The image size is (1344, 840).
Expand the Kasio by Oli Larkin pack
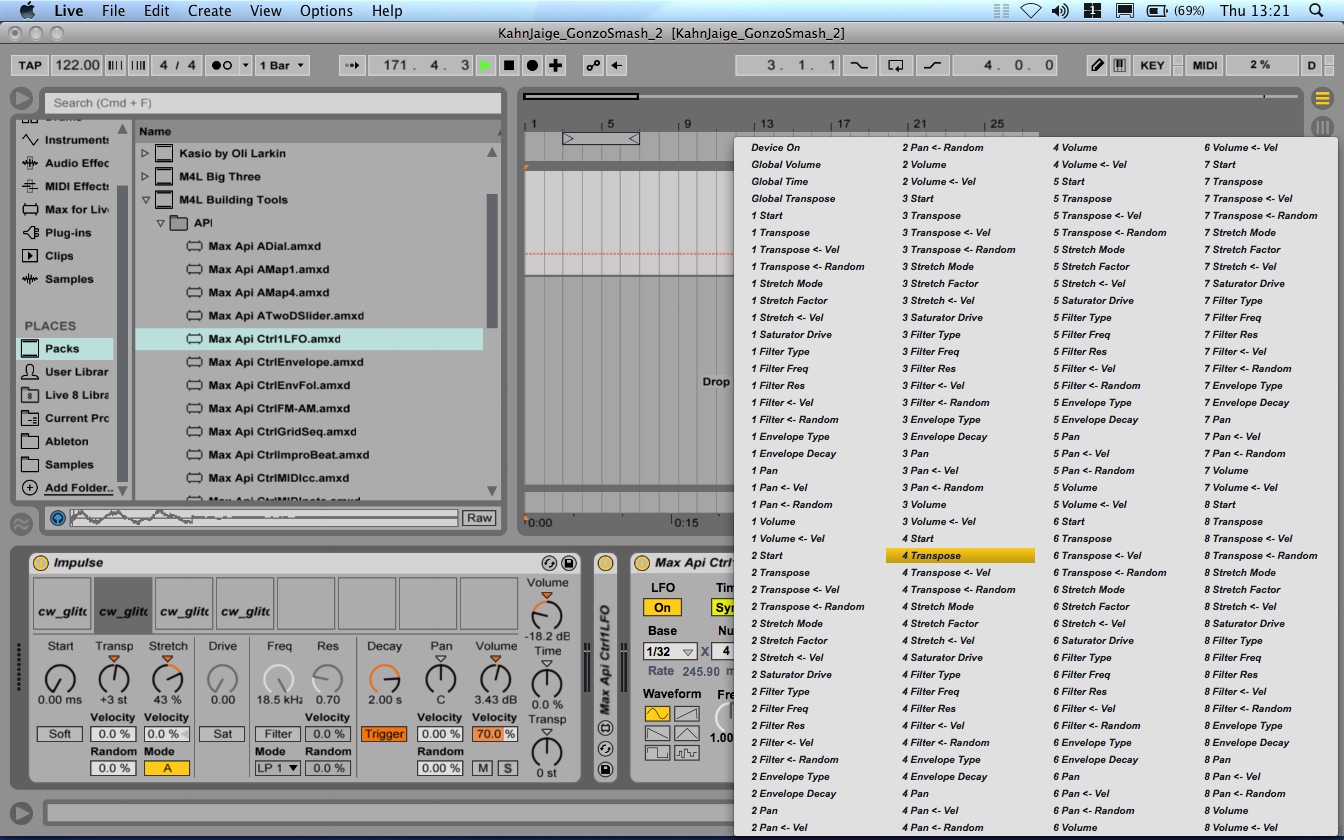(x=145, y=153)
